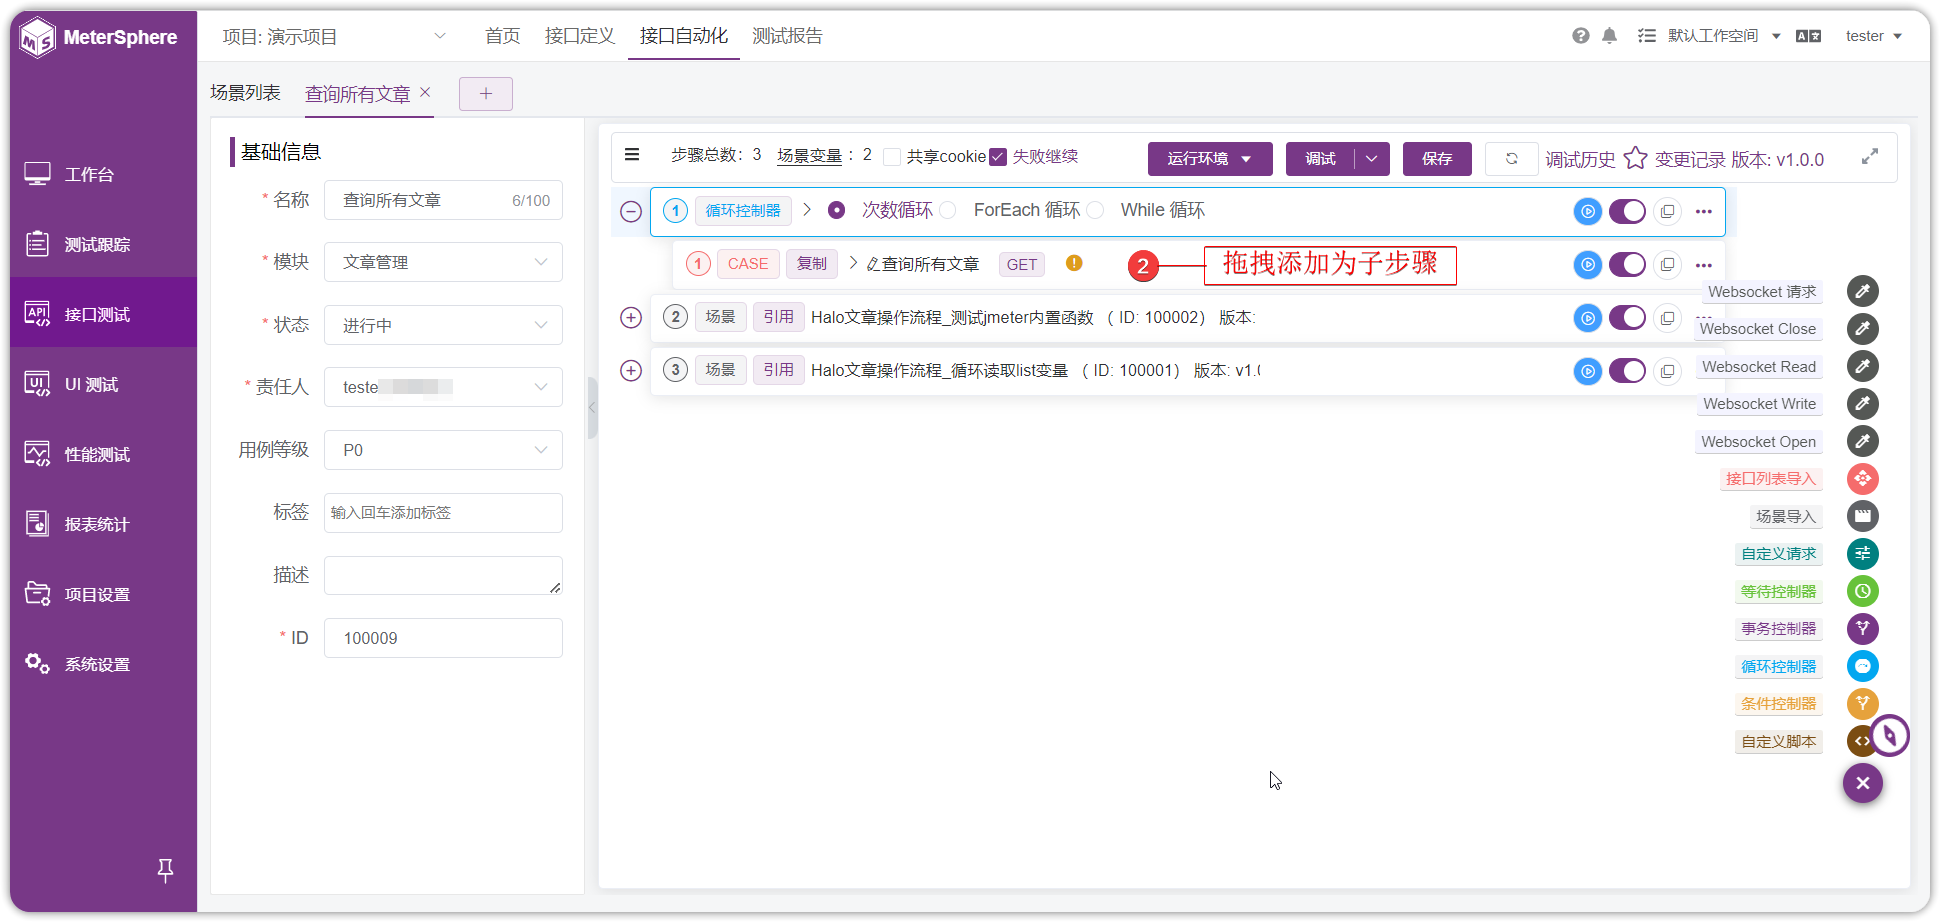The image size is (1940, 922).
Task: Expand the scenario panel to fullscreen
Action: click(x=1869, y=157)
